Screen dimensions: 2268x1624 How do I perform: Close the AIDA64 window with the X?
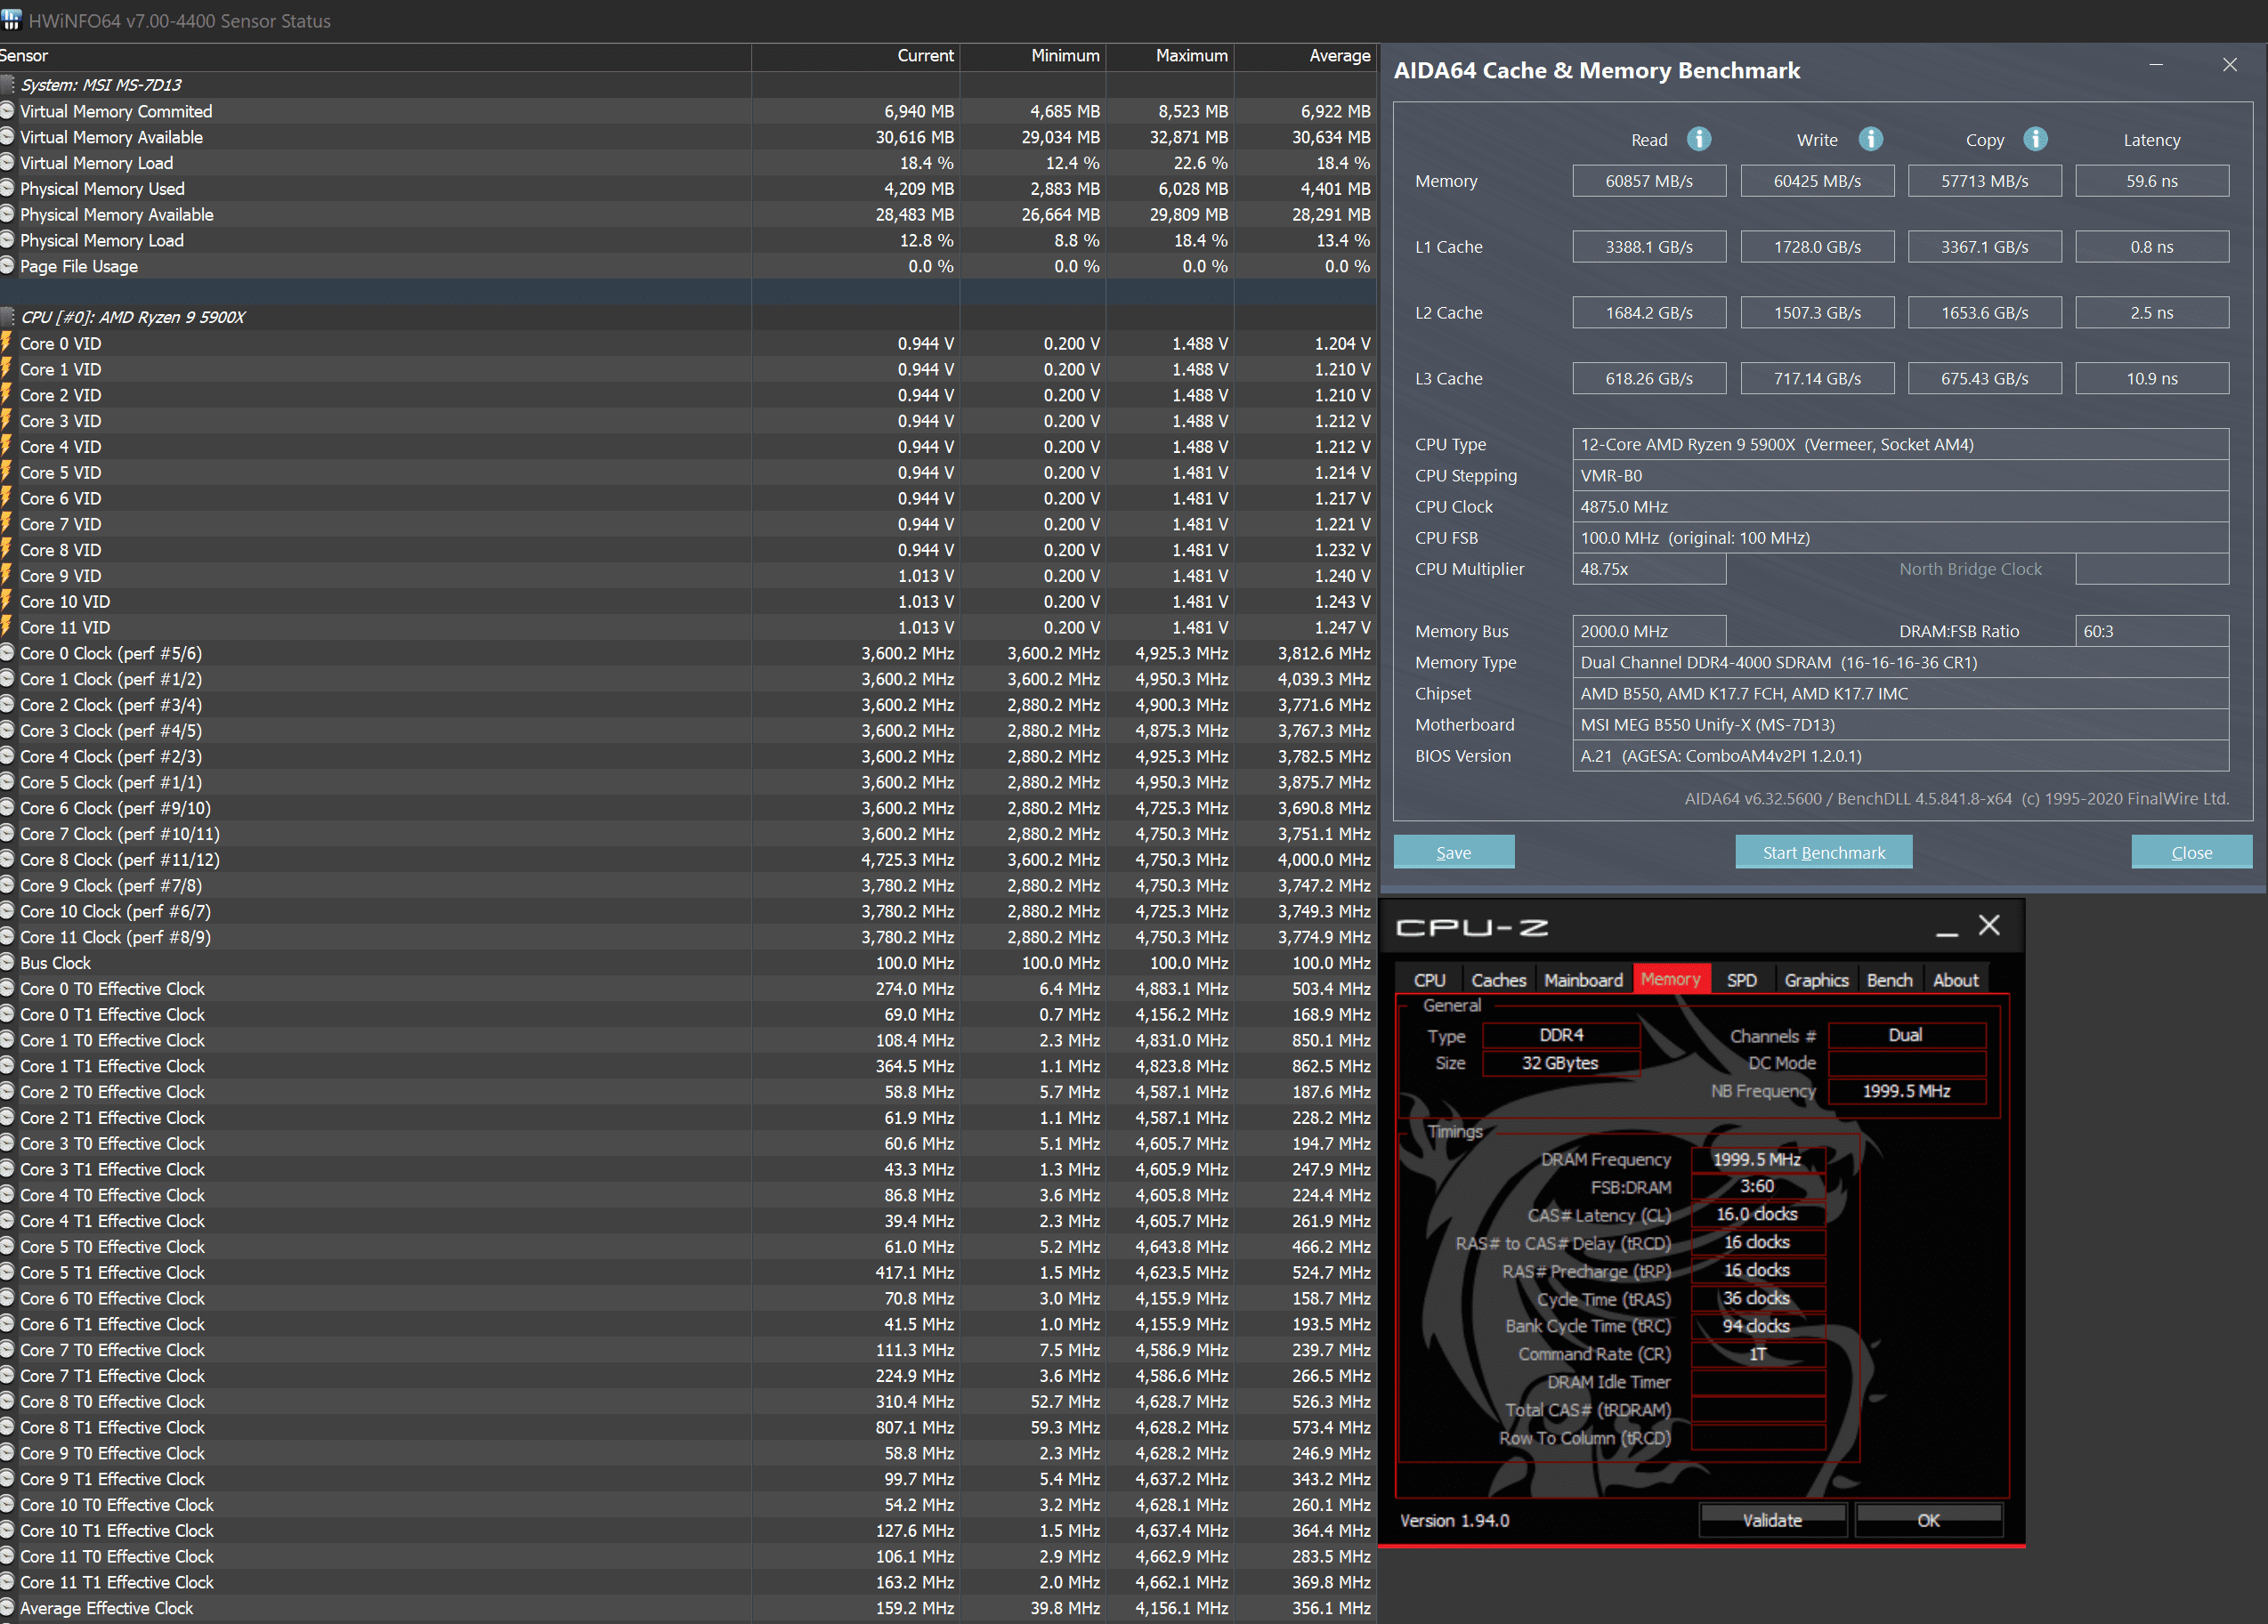click(x=2229, y=65)
